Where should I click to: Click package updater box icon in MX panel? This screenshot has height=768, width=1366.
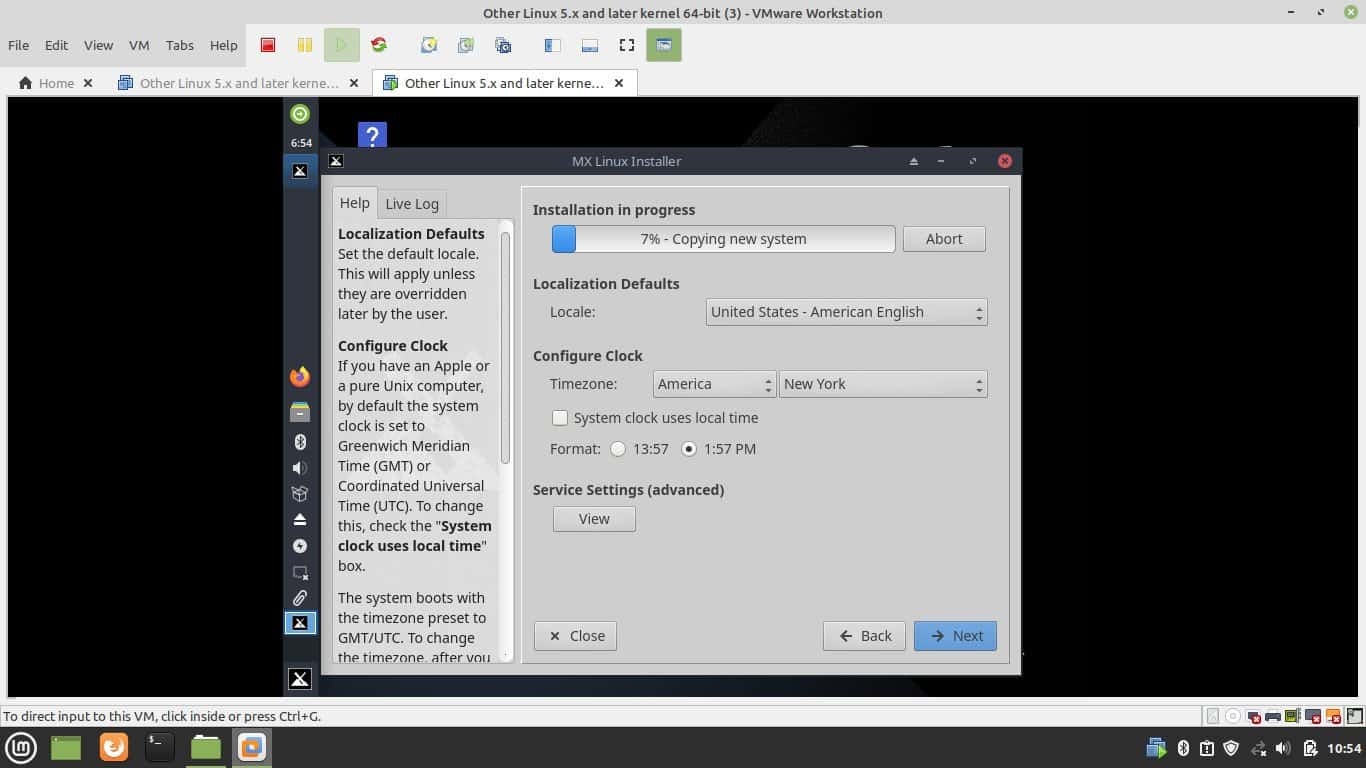pyautogui.click(x=300, y=494)
